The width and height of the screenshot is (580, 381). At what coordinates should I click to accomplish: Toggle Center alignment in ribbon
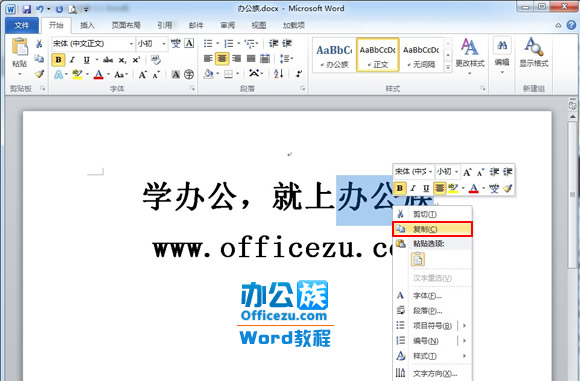(222, 59)
